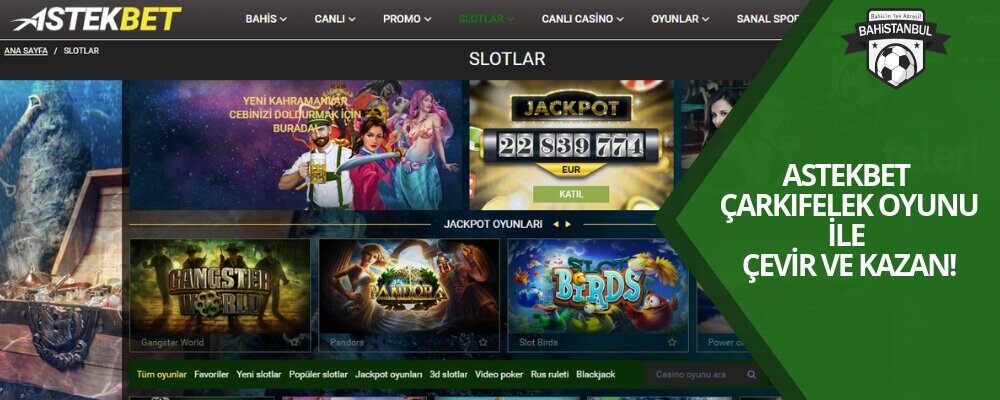
Task: Click the green KATIL button
Action: tap(571, 194)
